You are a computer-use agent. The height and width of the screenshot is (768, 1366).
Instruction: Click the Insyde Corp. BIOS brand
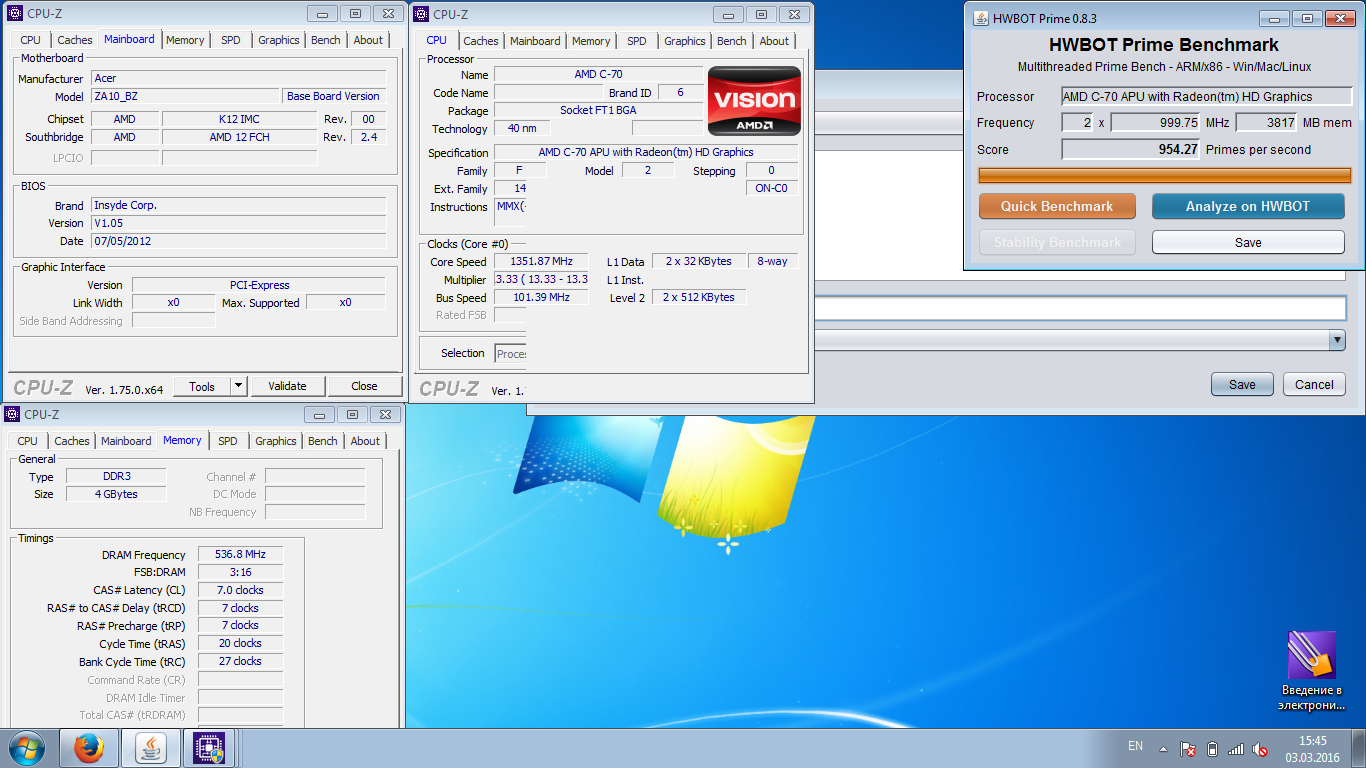pyautogui.click(x=238, y=205)
